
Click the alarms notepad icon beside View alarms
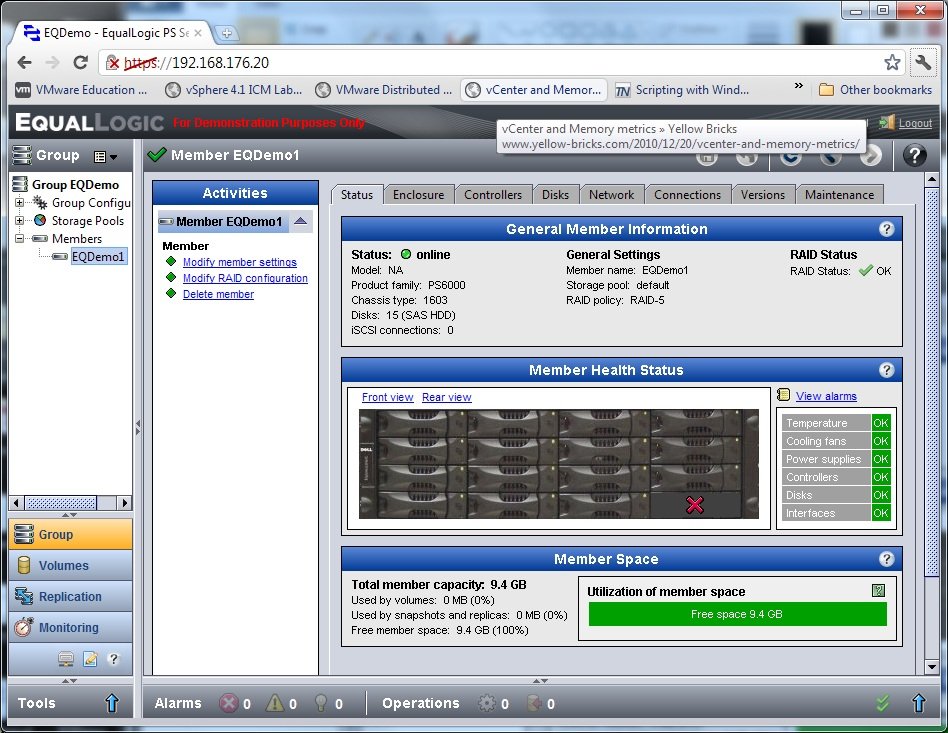(784, 395)
